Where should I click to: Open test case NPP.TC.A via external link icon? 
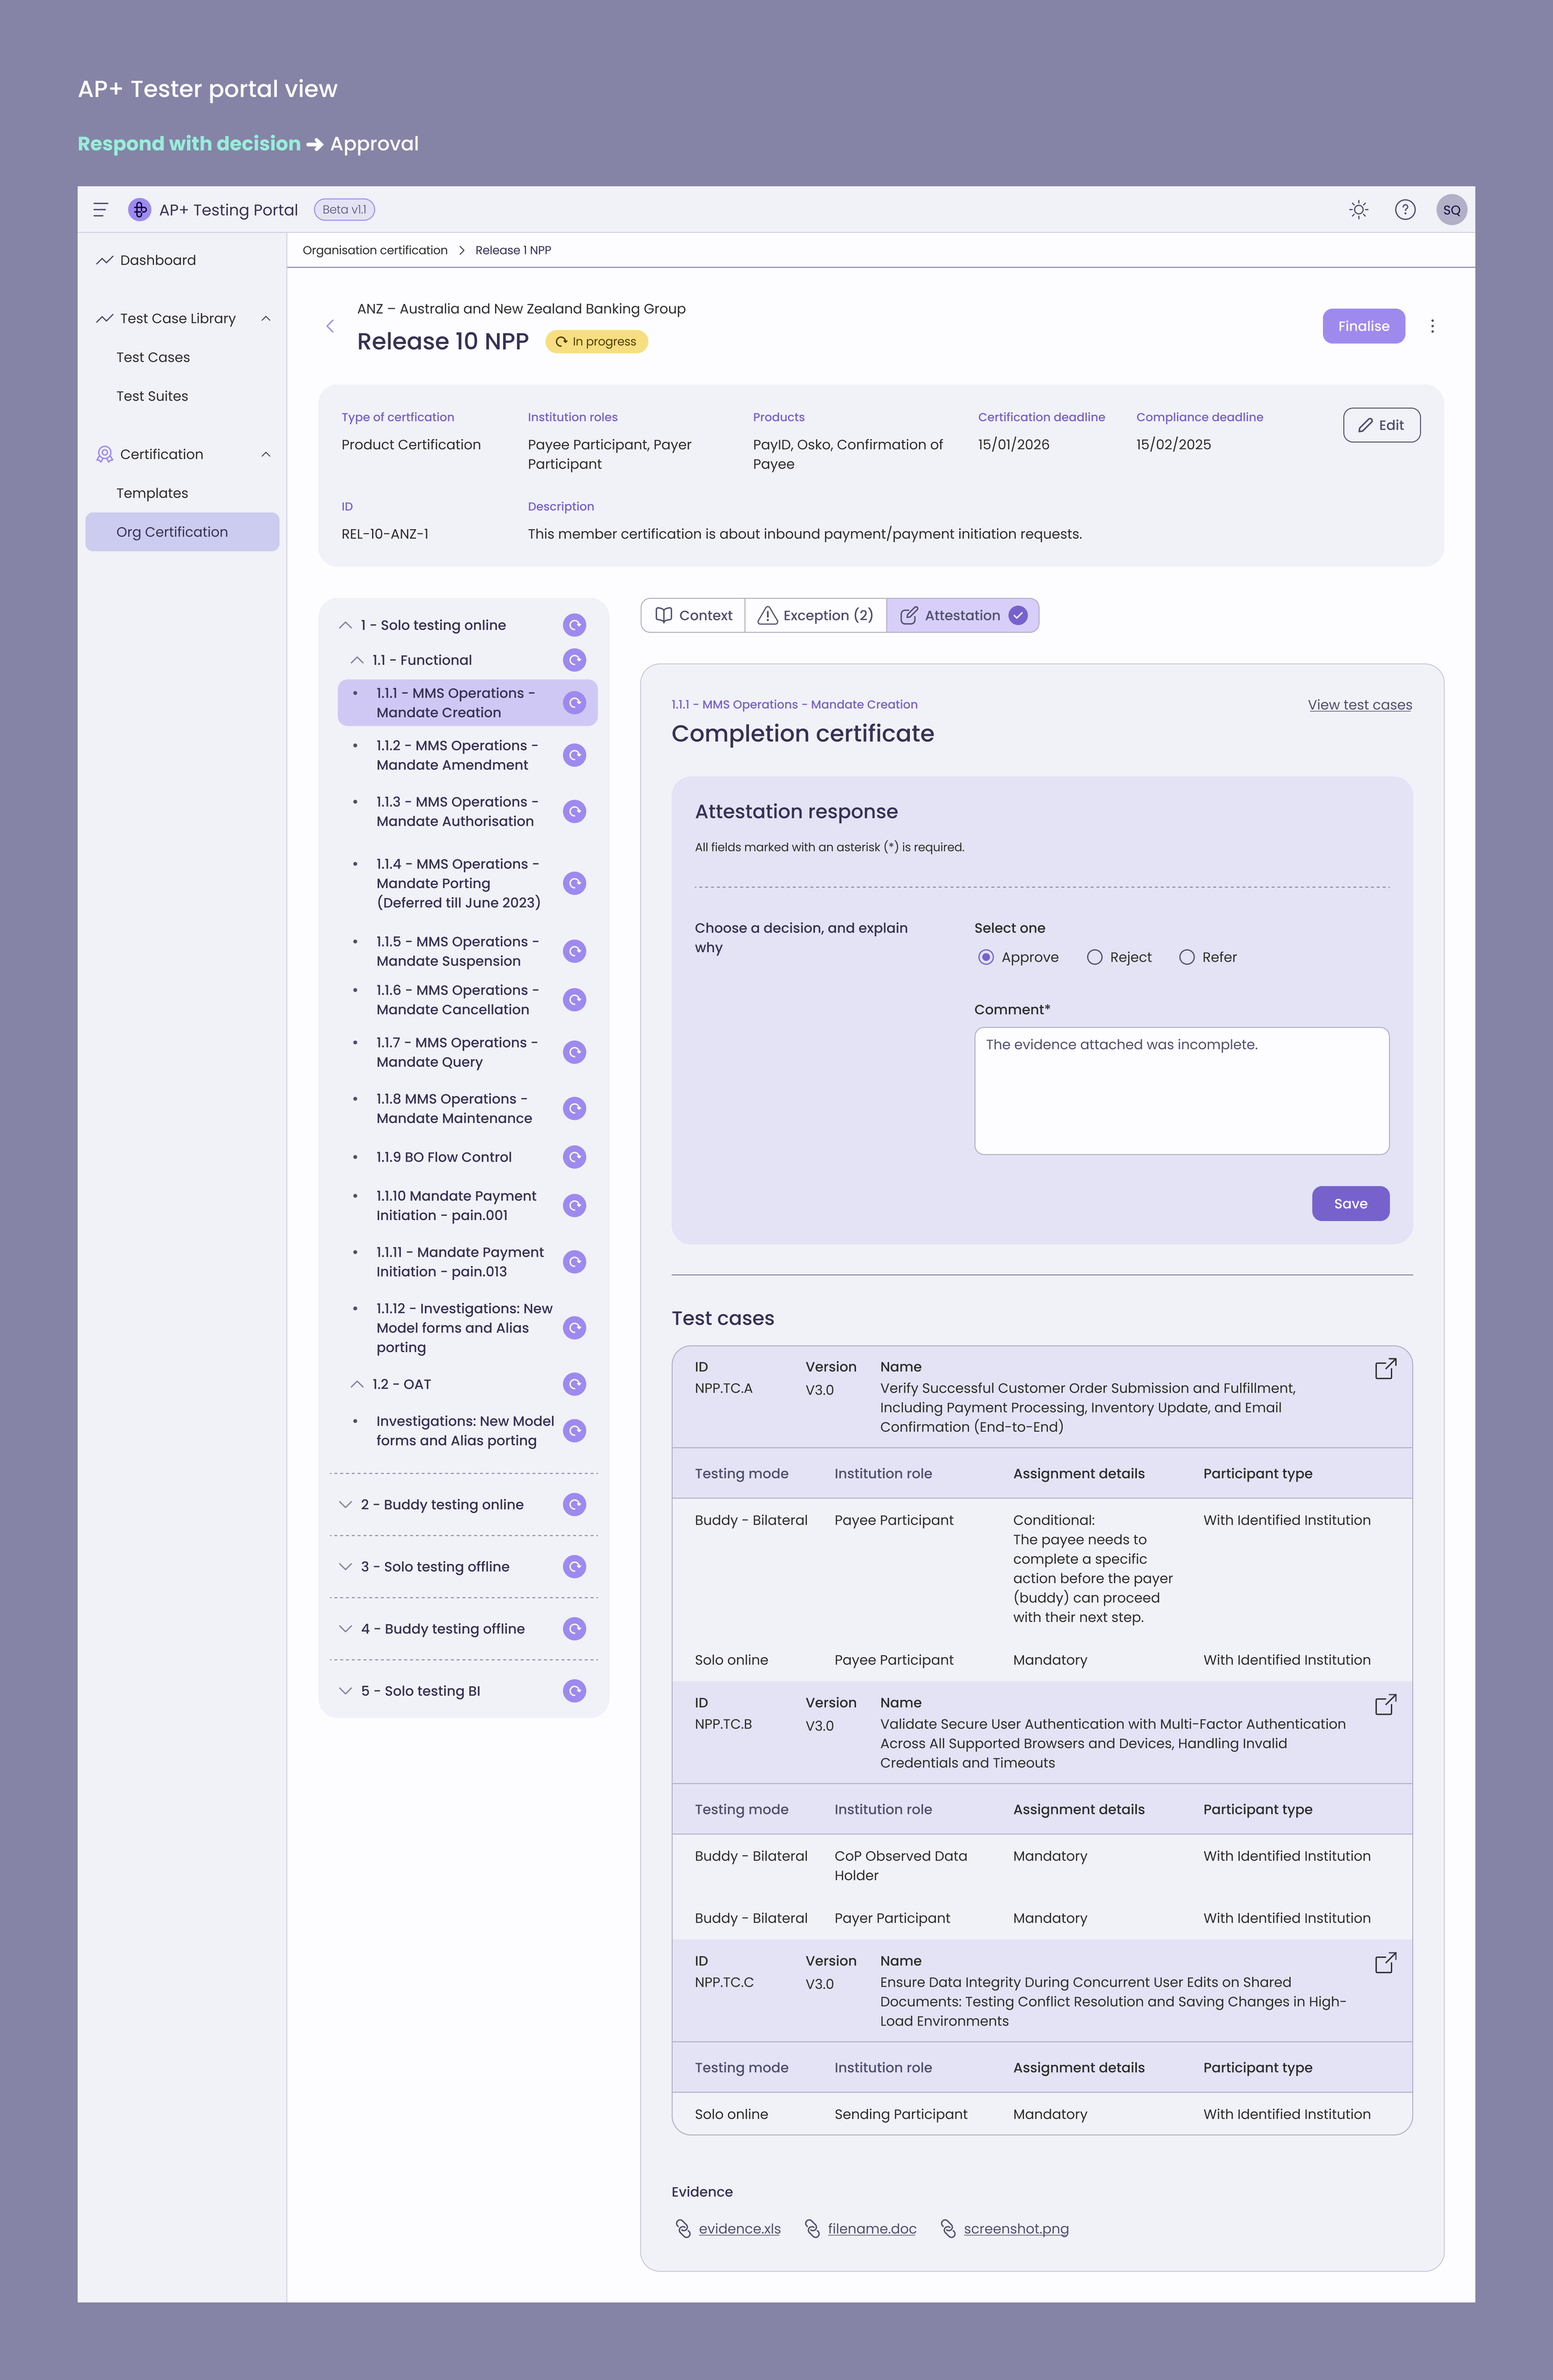tap(1385, 1368)
